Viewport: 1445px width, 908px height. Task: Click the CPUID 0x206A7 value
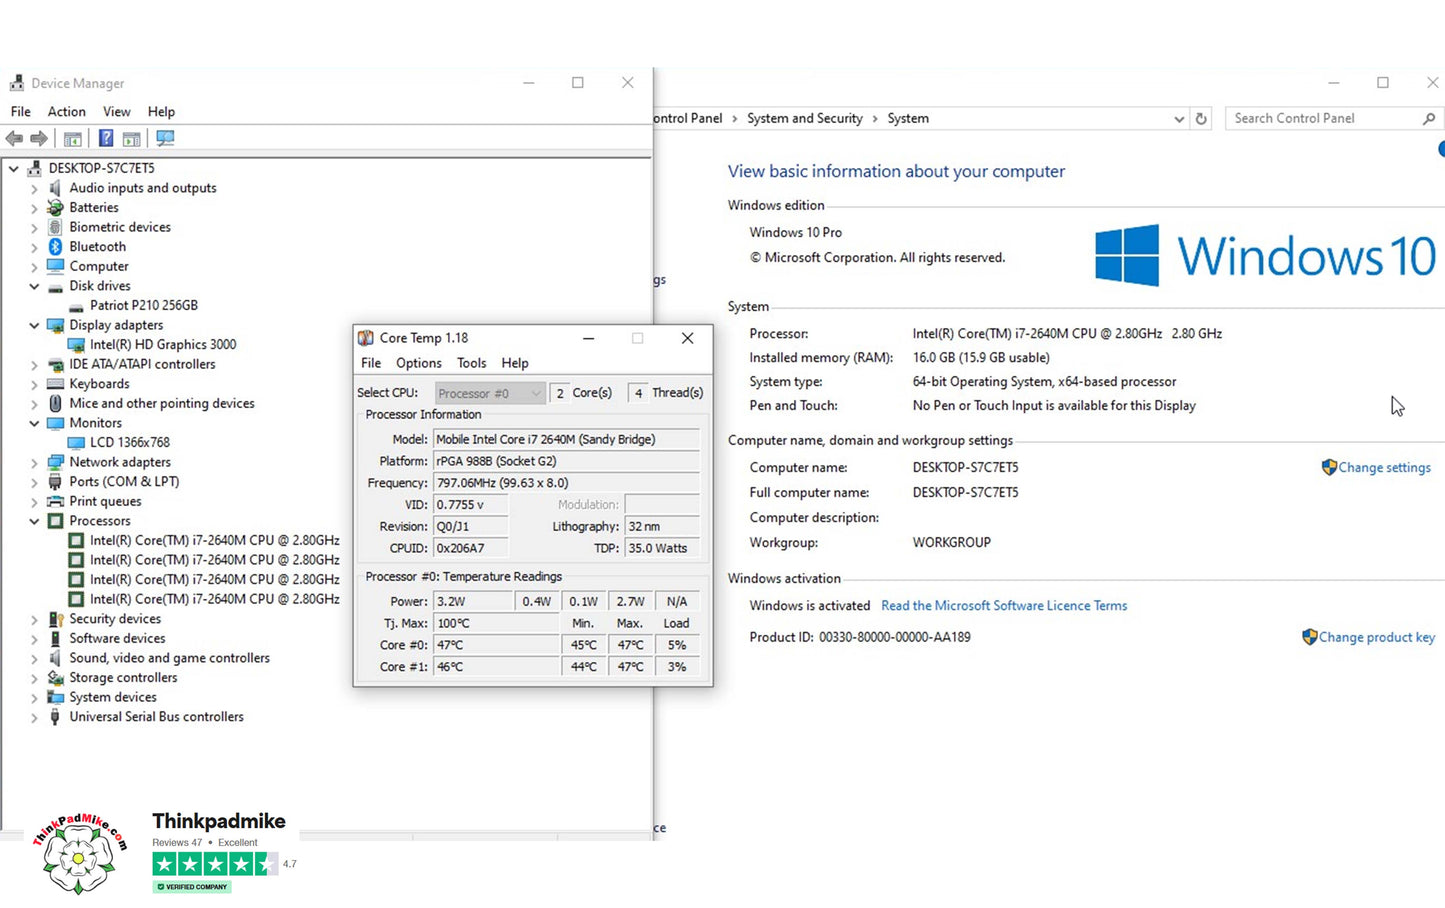[x=471, y=548]
